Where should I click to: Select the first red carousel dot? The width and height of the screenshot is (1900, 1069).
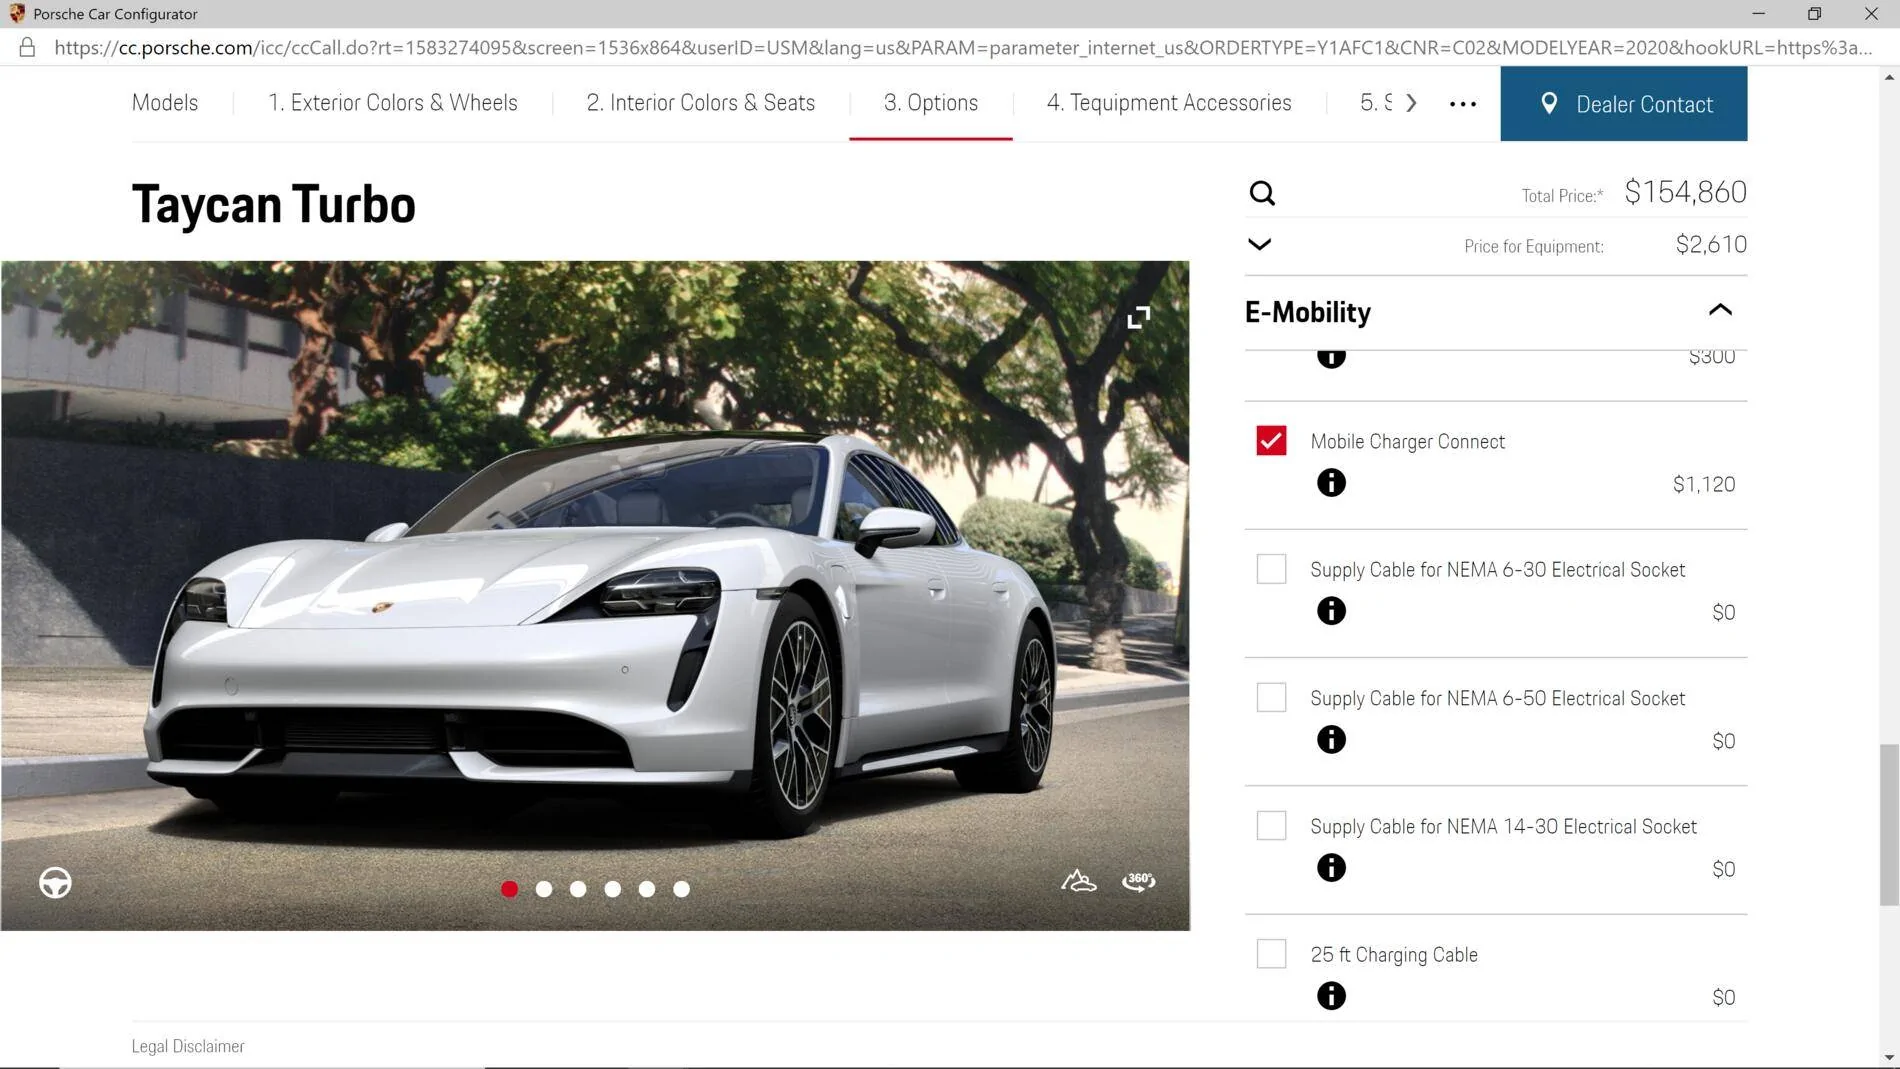coord(510,889)
